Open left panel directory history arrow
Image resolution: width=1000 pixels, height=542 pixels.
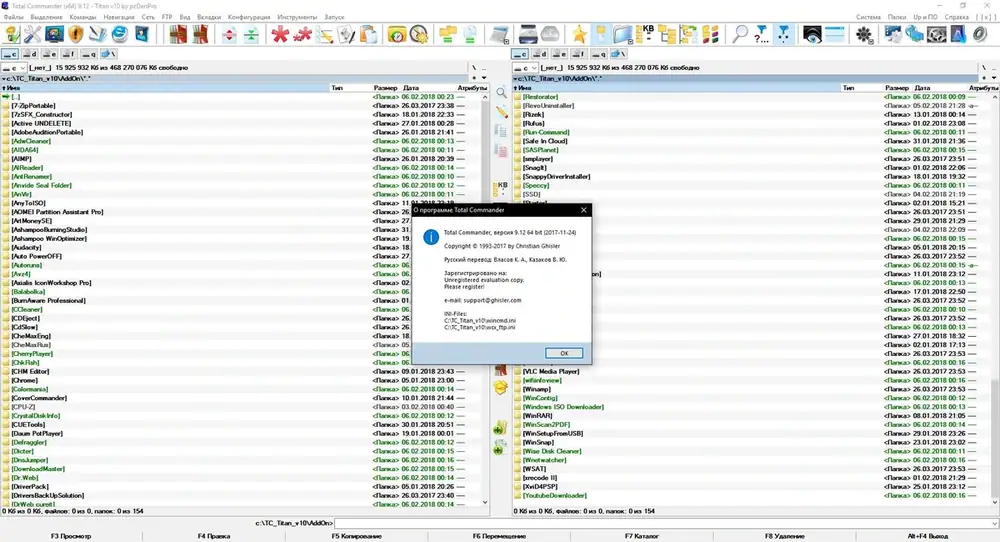click(484, 78)
